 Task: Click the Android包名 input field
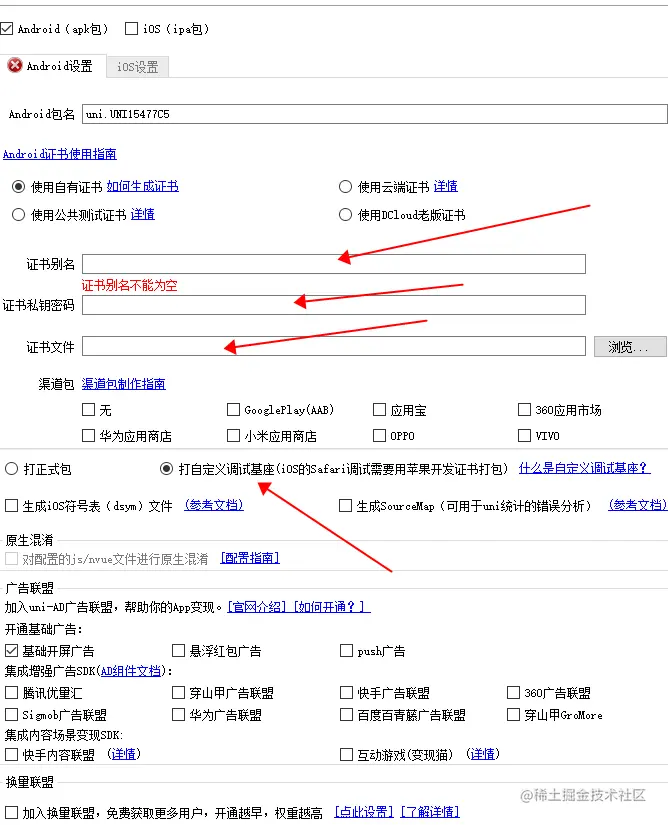click(375, 114)
